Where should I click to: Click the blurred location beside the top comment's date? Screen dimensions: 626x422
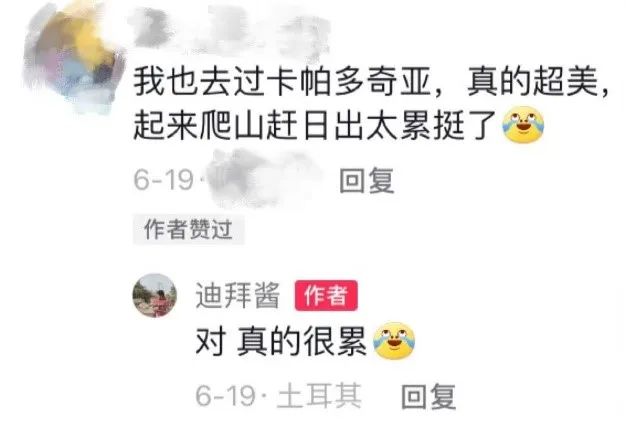pyautogui.click(x=263, y=178)
